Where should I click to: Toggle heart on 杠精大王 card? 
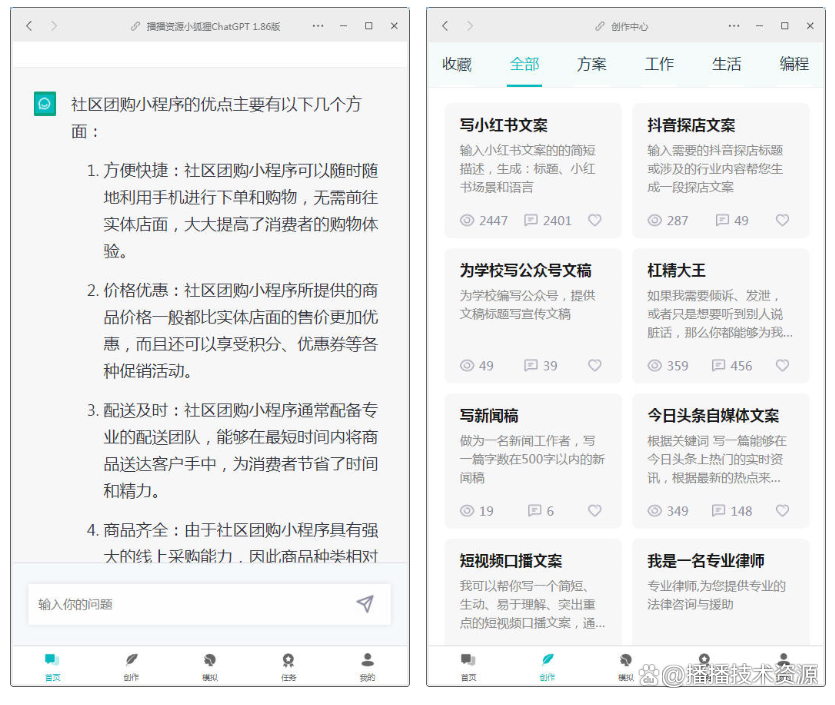tap(782, 366)
